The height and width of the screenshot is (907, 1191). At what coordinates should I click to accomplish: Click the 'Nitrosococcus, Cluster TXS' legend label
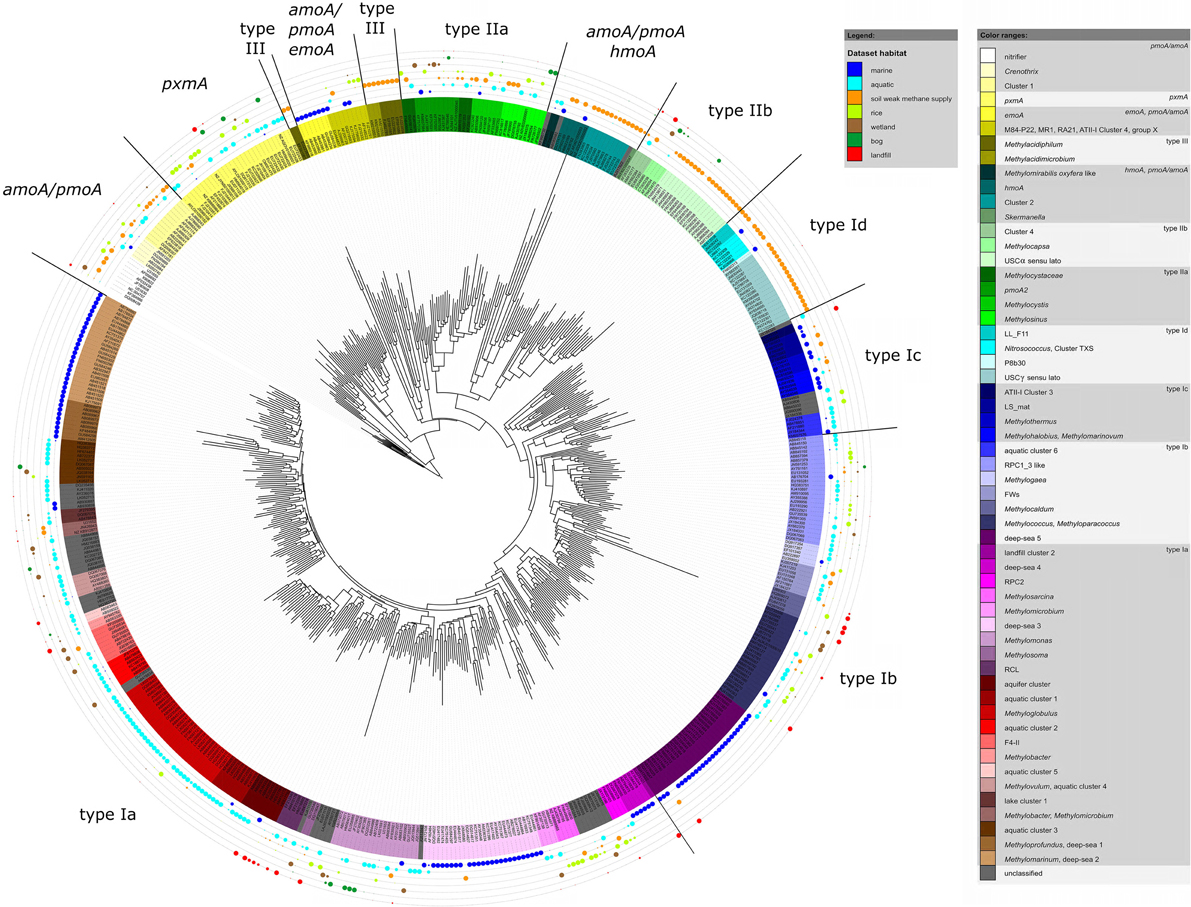pyautogui.click(x=1049, y=349)
